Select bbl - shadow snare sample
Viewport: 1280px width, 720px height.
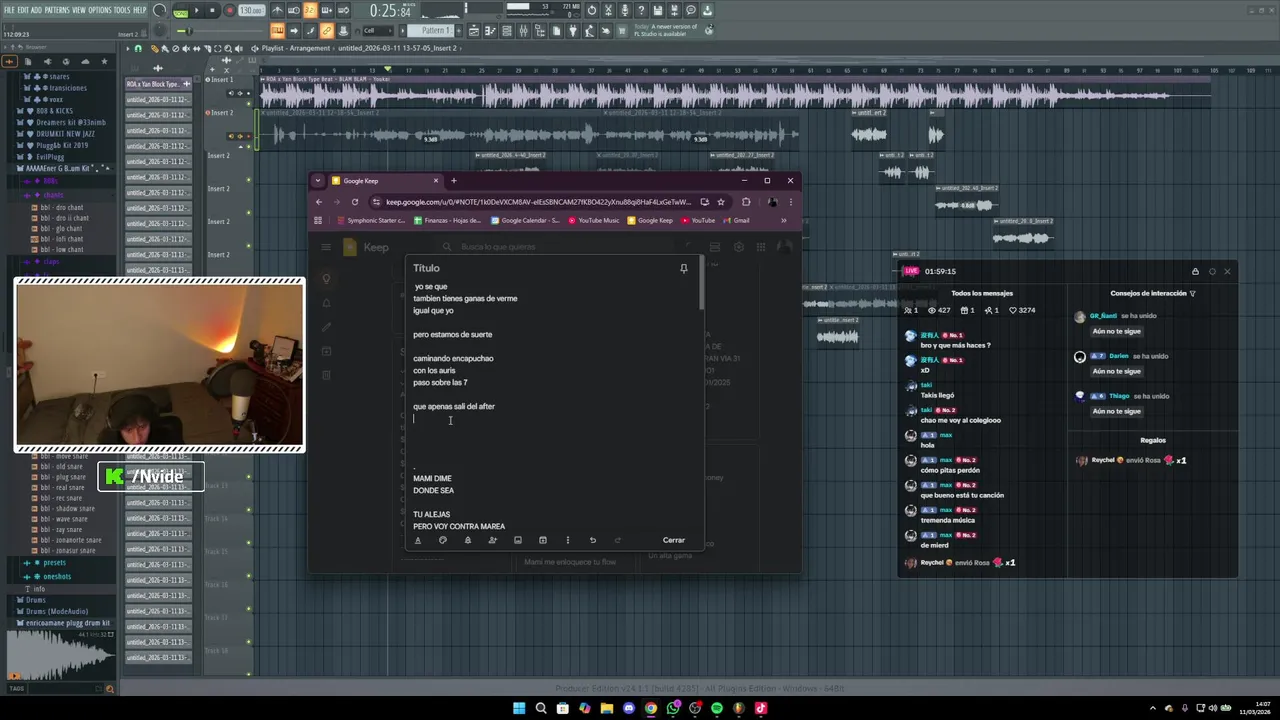click(68, 509)
